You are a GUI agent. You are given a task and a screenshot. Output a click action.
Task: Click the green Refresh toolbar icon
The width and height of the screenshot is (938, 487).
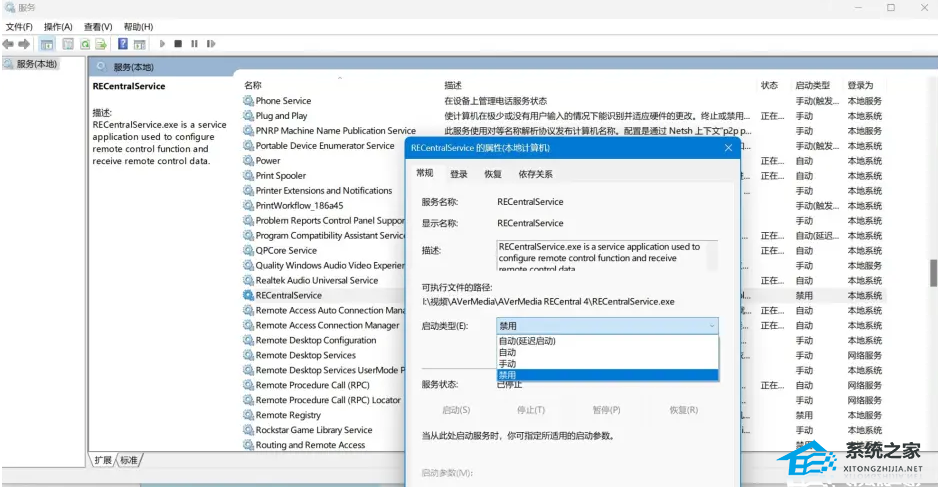pyautogui.click(x=85, y=44)
